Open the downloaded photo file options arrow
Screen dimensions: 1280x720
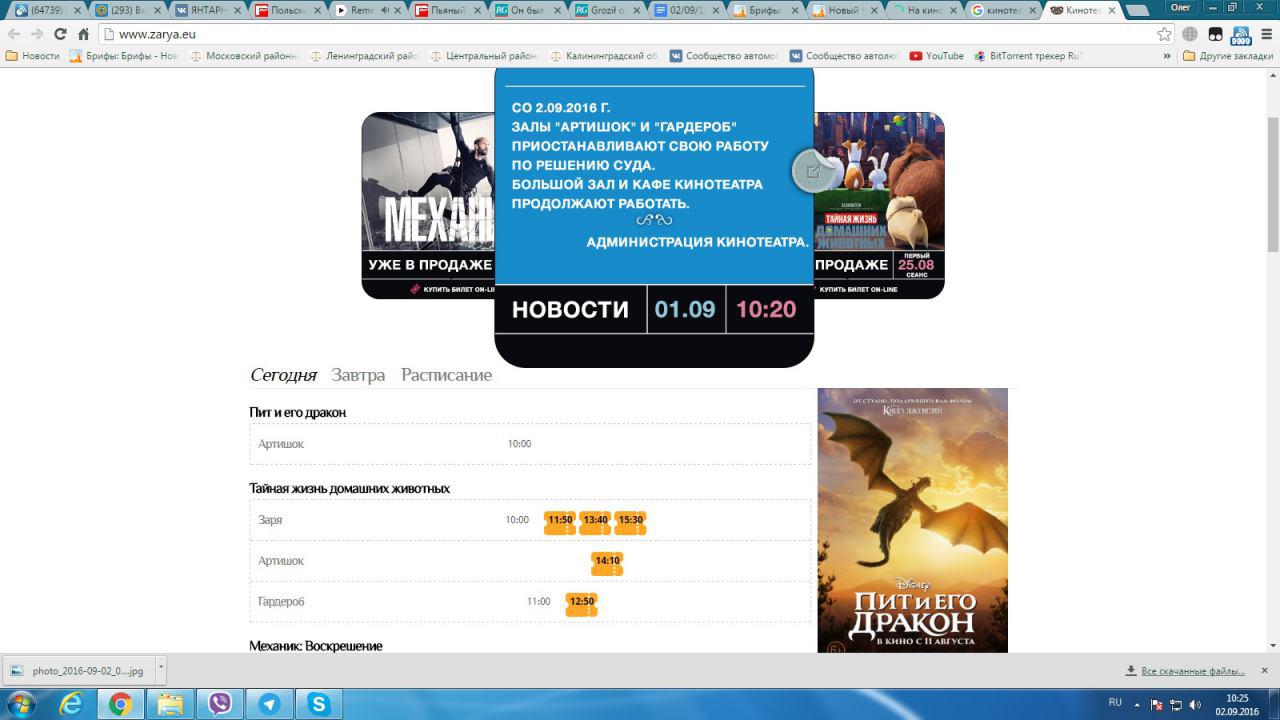point(161,668)
